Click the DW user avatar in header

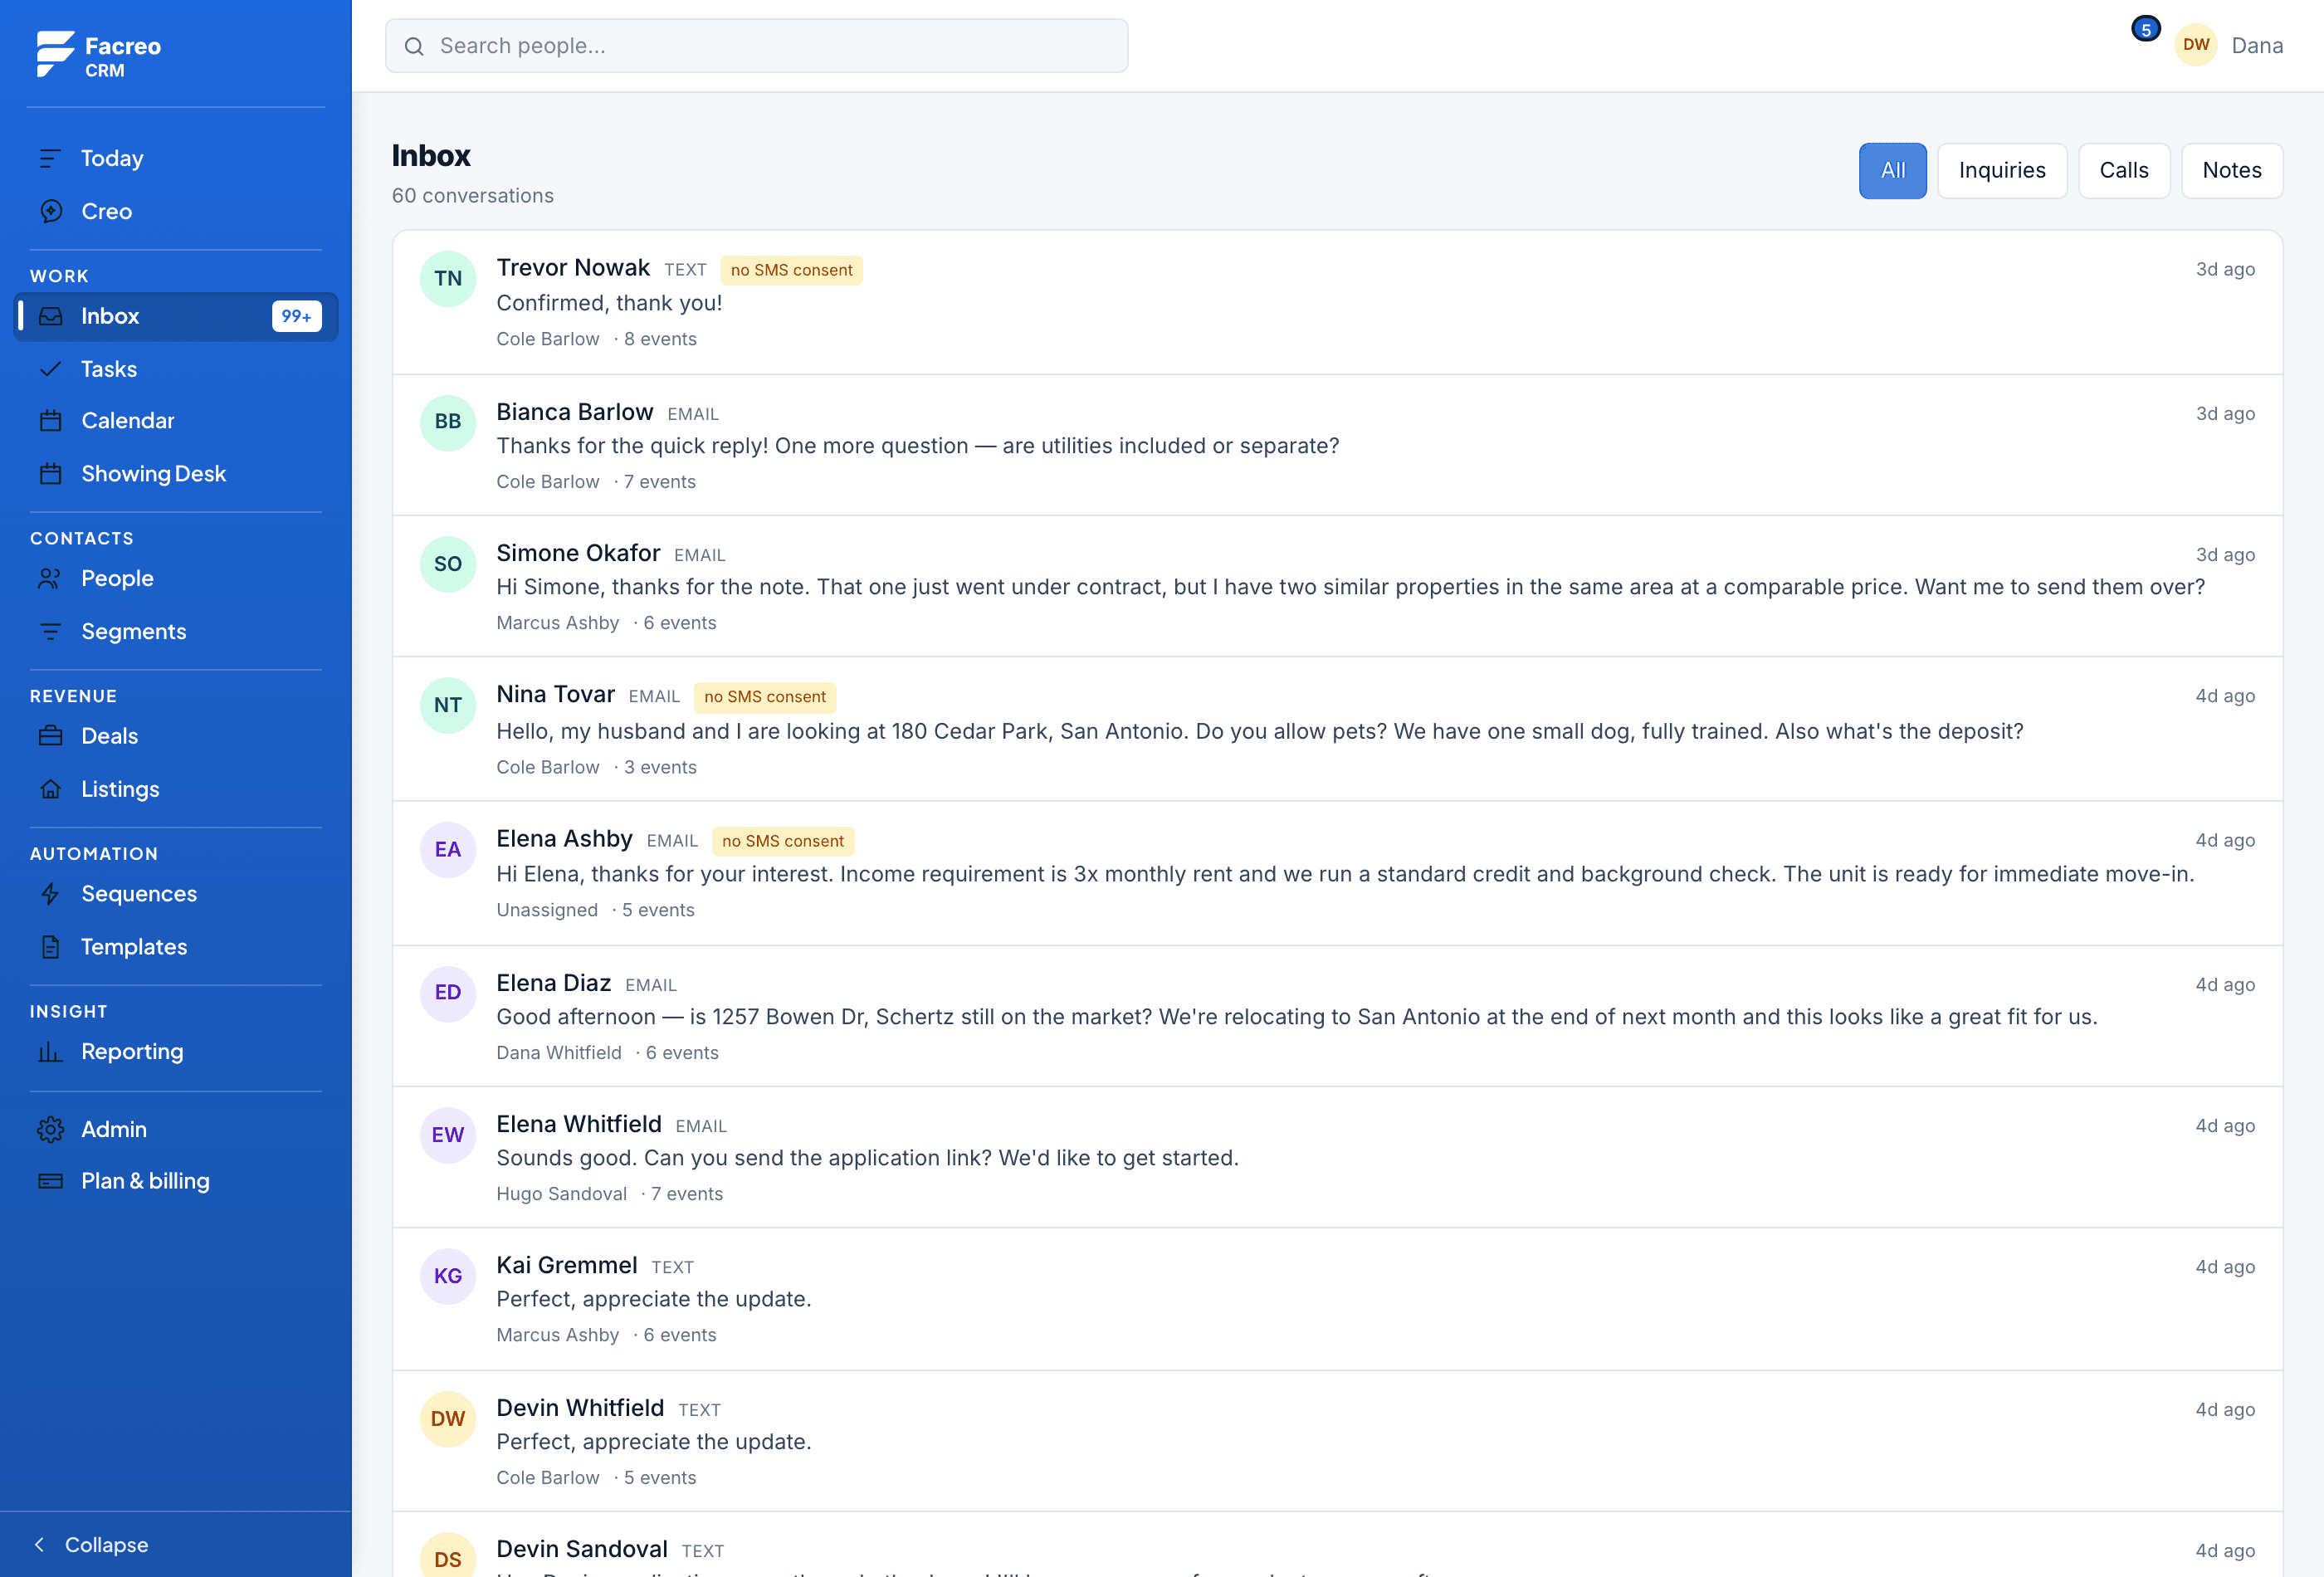(2195, 45)
